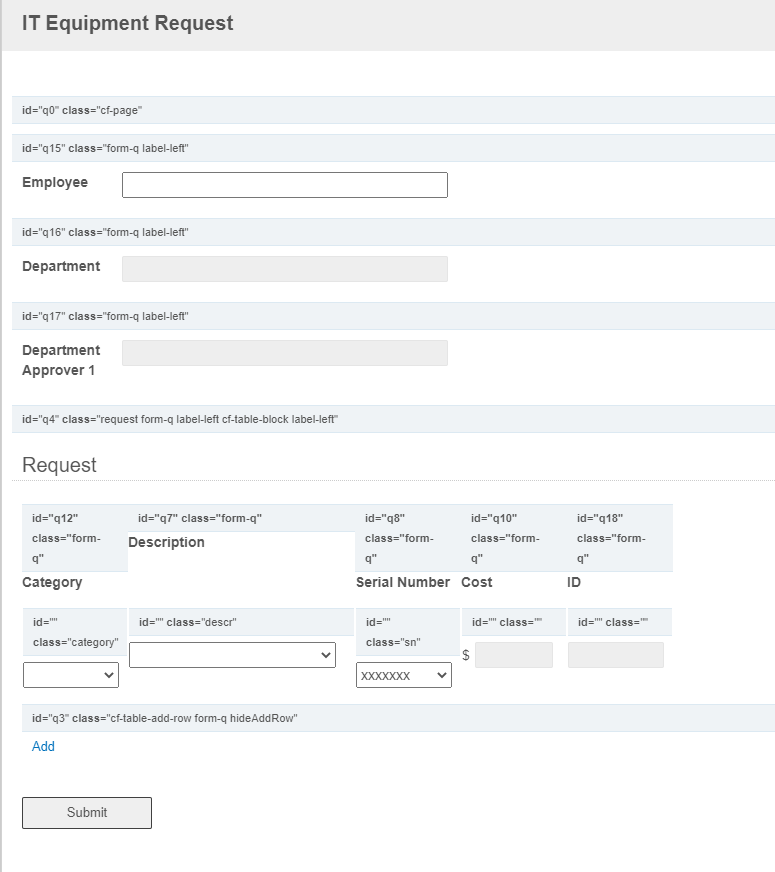Image resolution: width=775 pixels, height=872 pixels.
Task: Click the Request section heading
Action: click(x=59, y=465)
